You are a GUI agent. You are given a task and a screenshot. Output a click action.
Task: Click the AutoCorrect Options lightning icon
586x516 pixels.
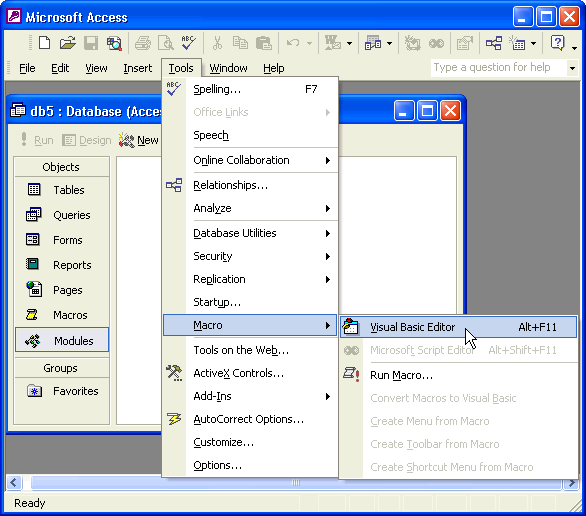174,419
